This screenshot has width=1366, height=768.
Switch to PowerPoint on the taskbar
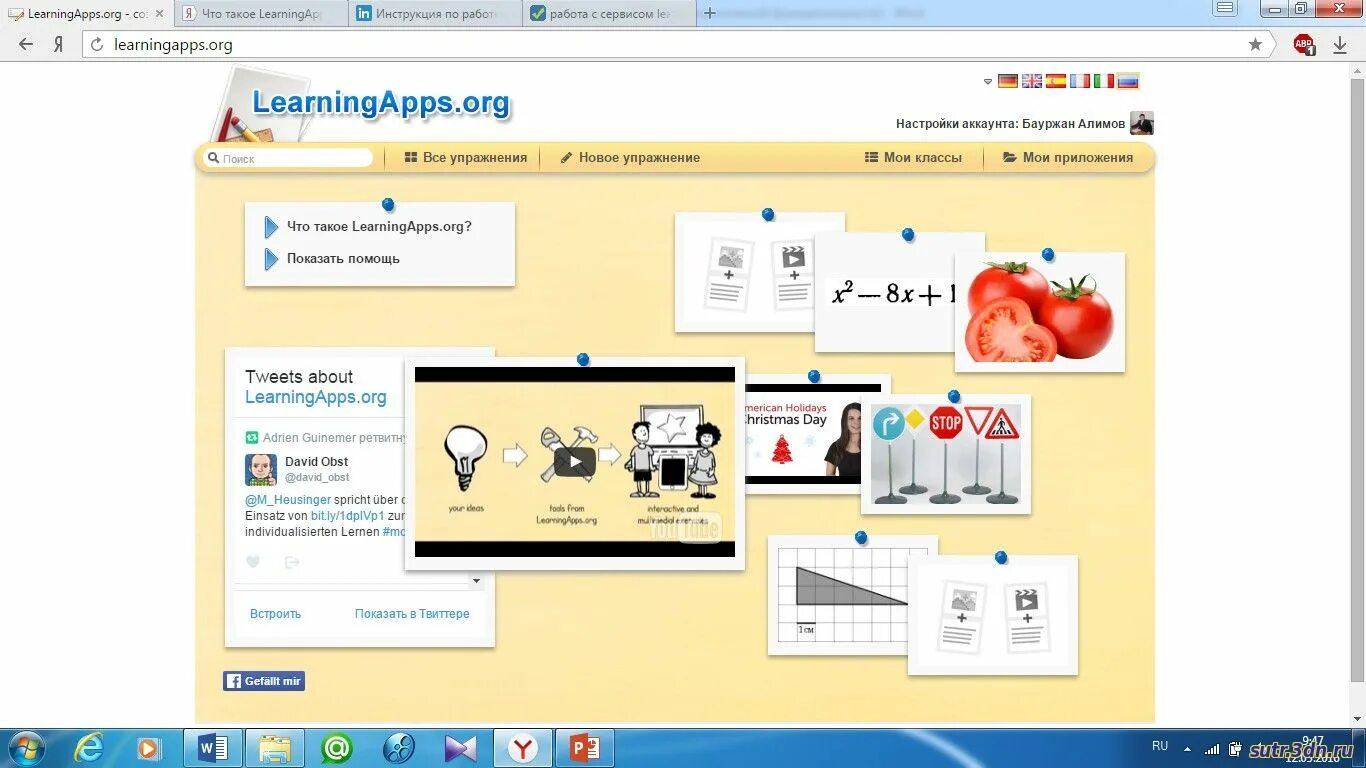click(585, 748)
